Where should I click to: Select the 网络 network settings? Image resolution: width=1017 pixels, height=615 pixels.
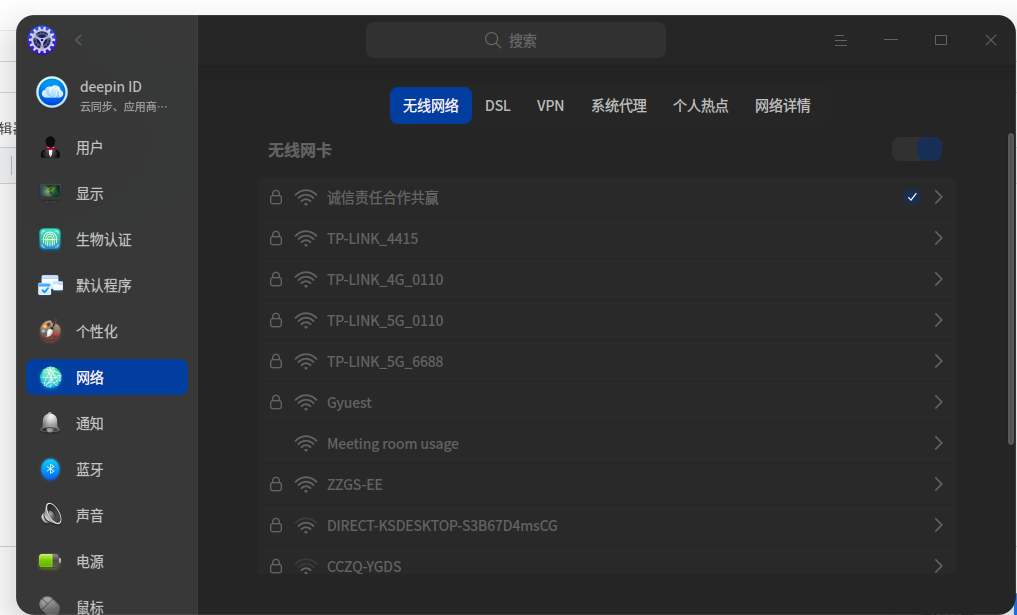click(107, 378)
